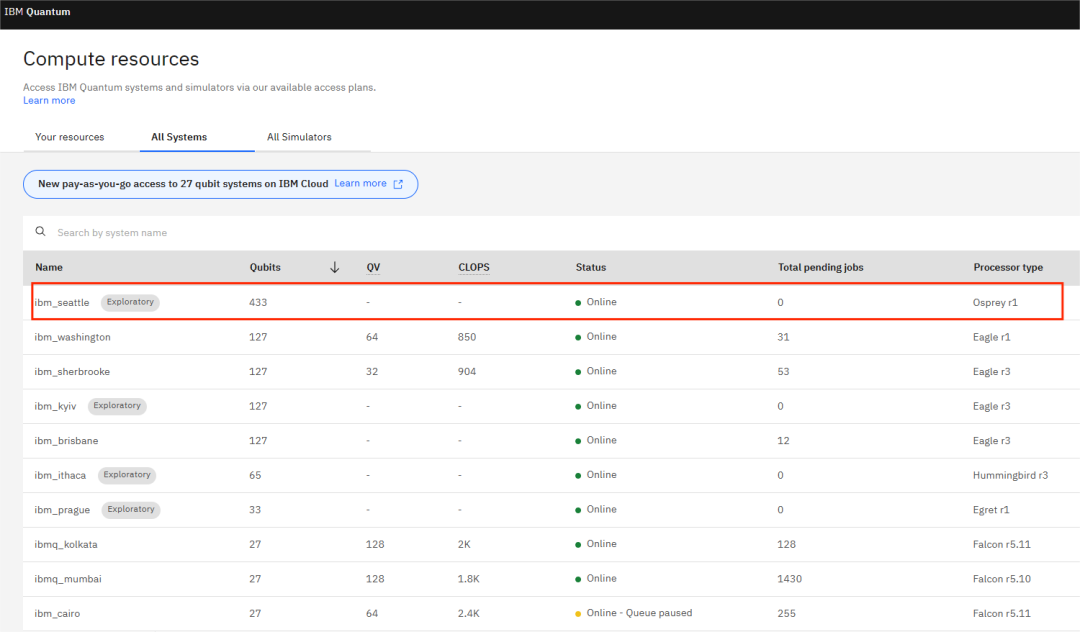Screen dimensions: 1080x632
Task: Click the descending sort arrow beside Qubits
Action: point(335,267)
